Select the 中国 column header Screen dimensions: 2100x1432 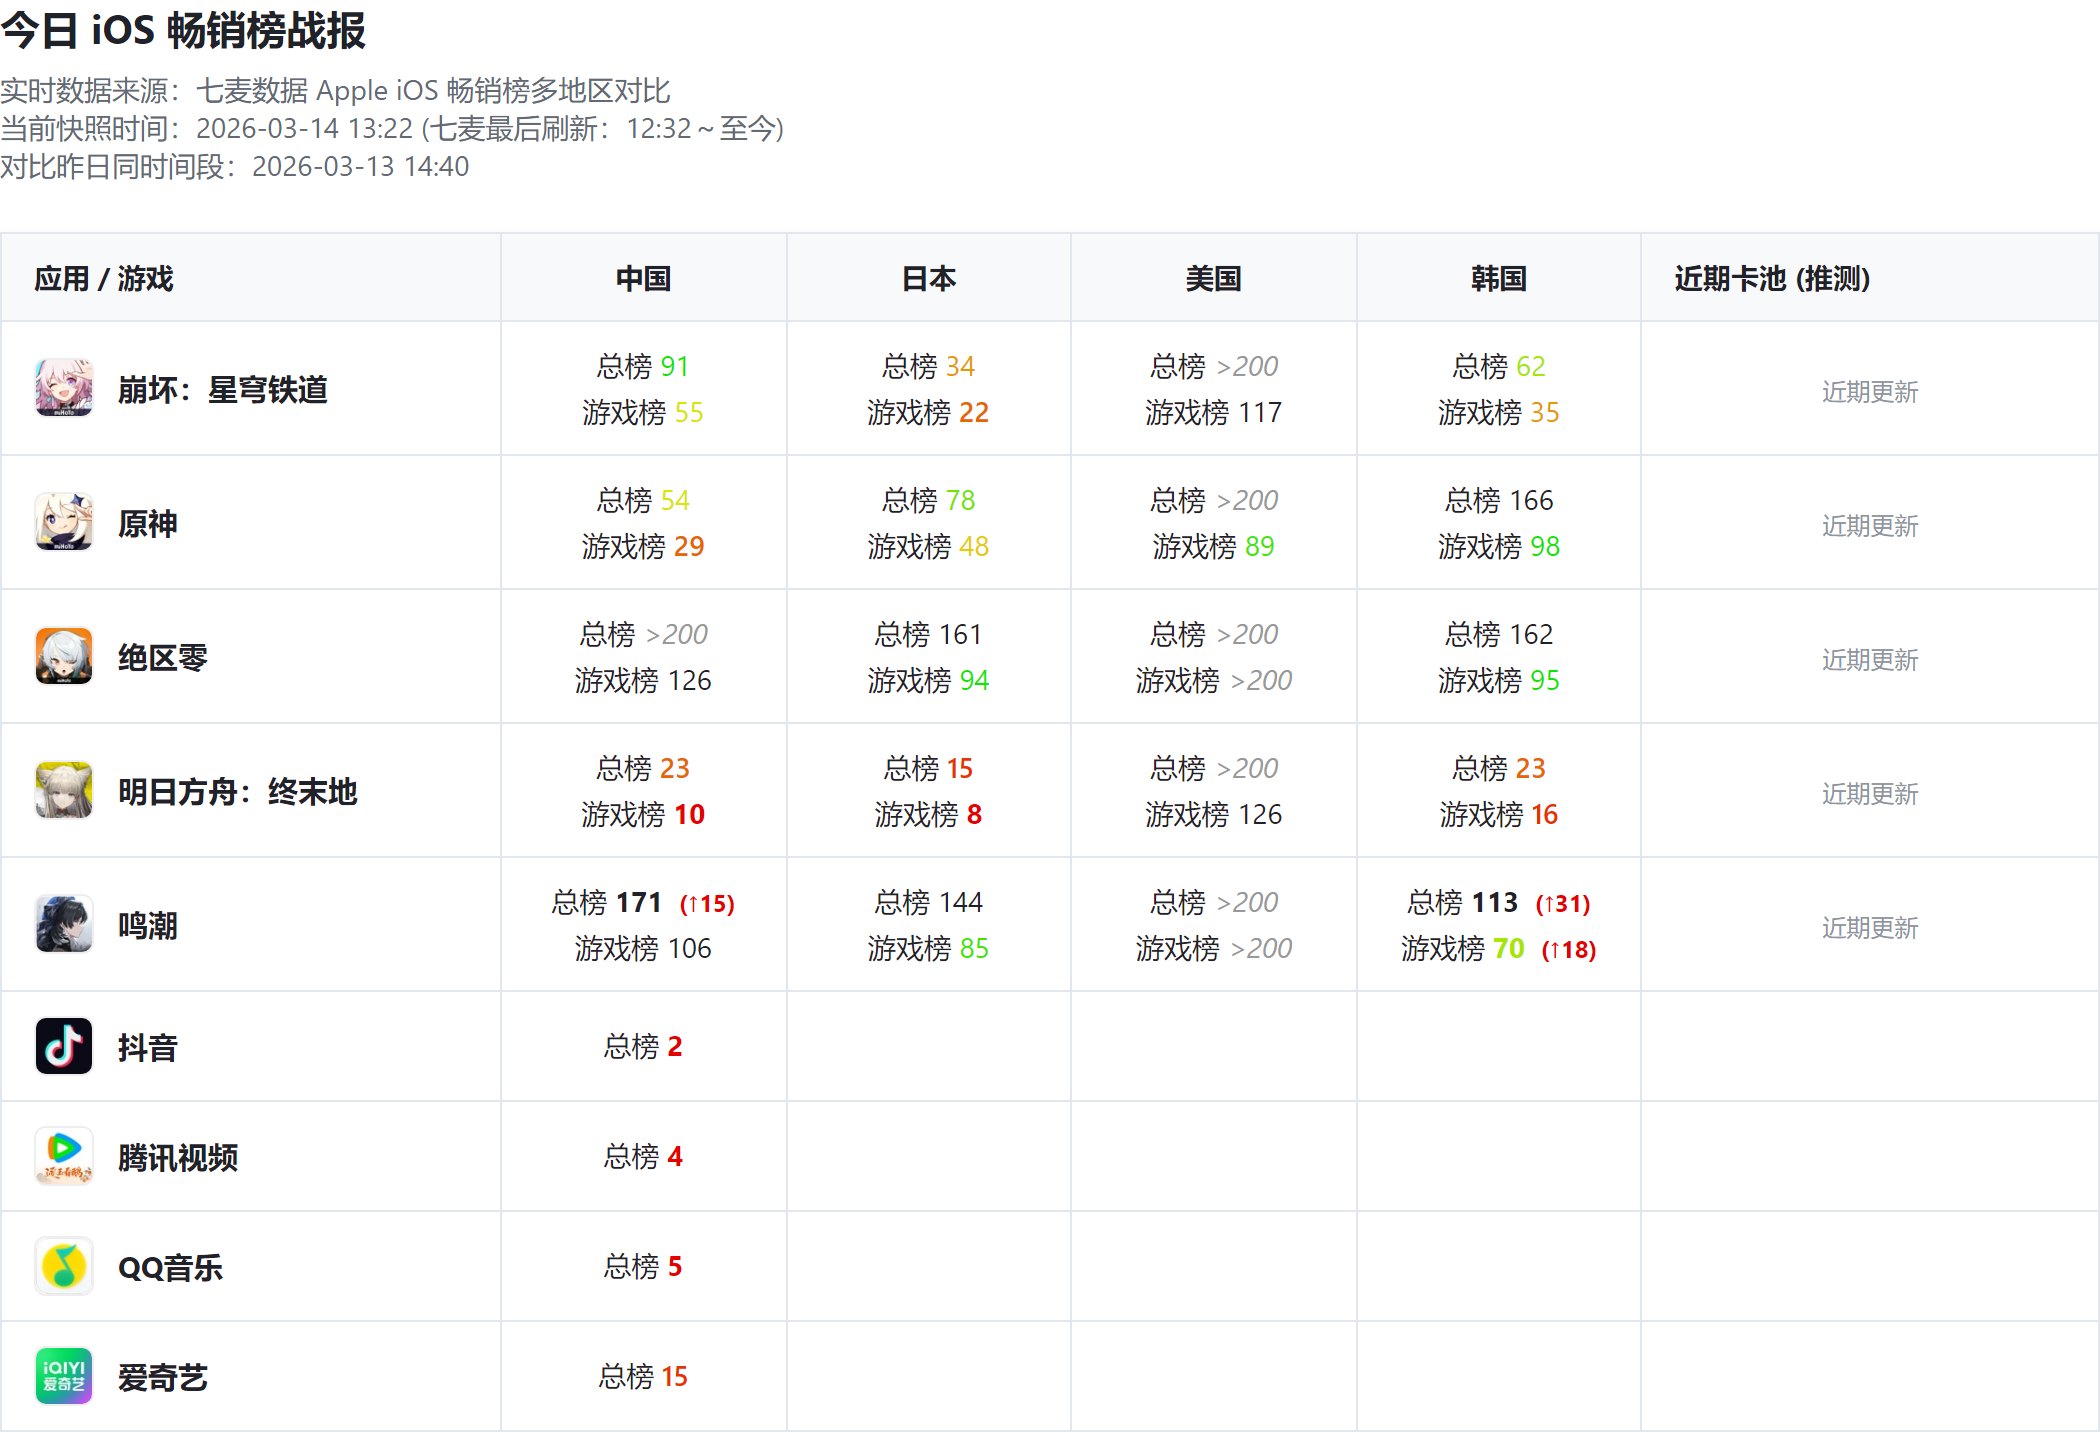pos(643,278)
